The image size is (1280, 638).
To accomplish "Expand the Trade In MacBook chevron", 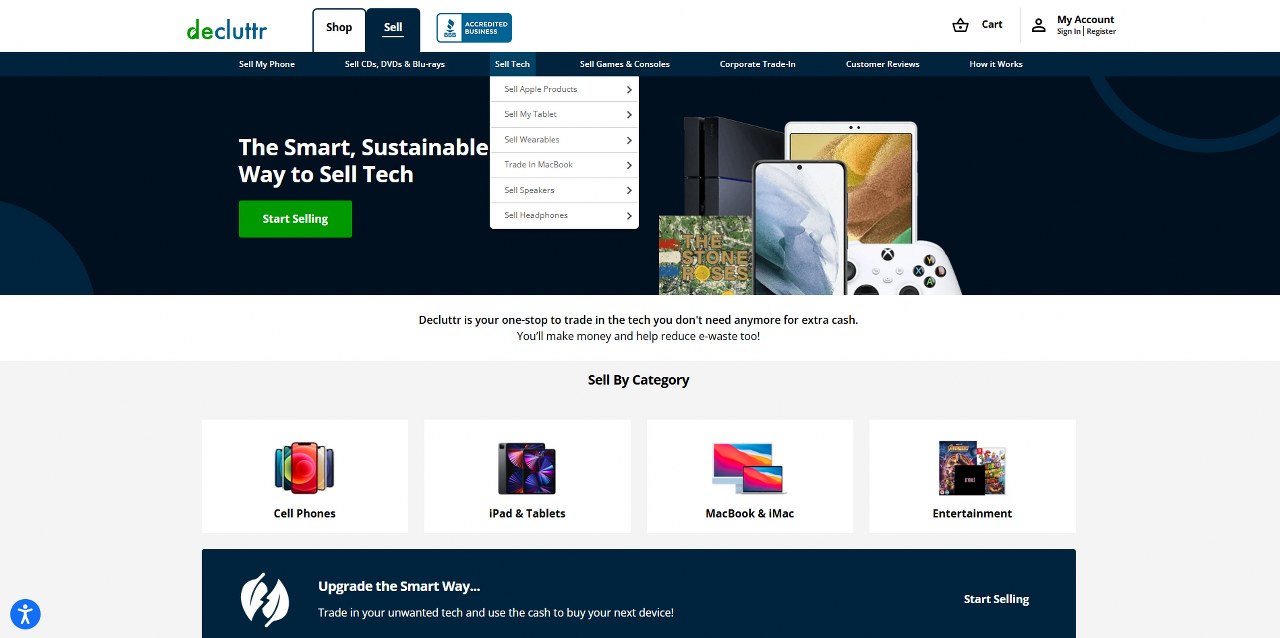I will 629,165.
